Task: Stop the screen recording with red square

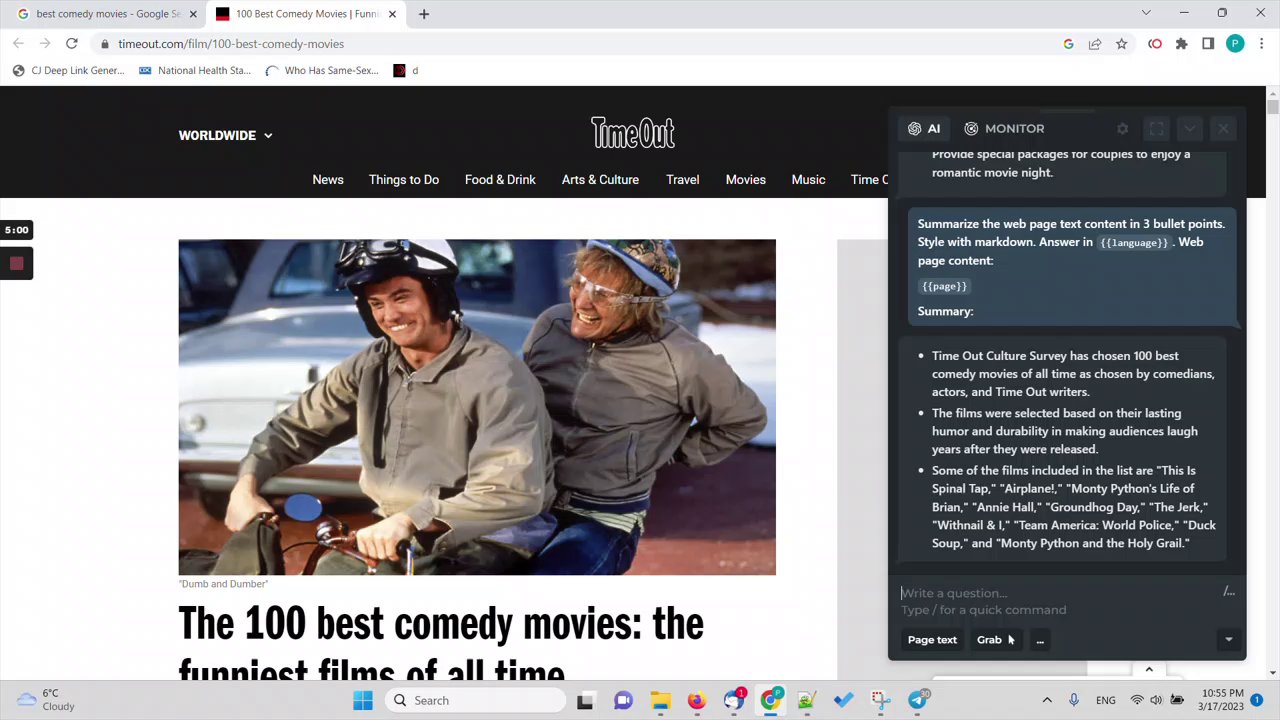Action: pyautogui.click(x=16, y=263)
